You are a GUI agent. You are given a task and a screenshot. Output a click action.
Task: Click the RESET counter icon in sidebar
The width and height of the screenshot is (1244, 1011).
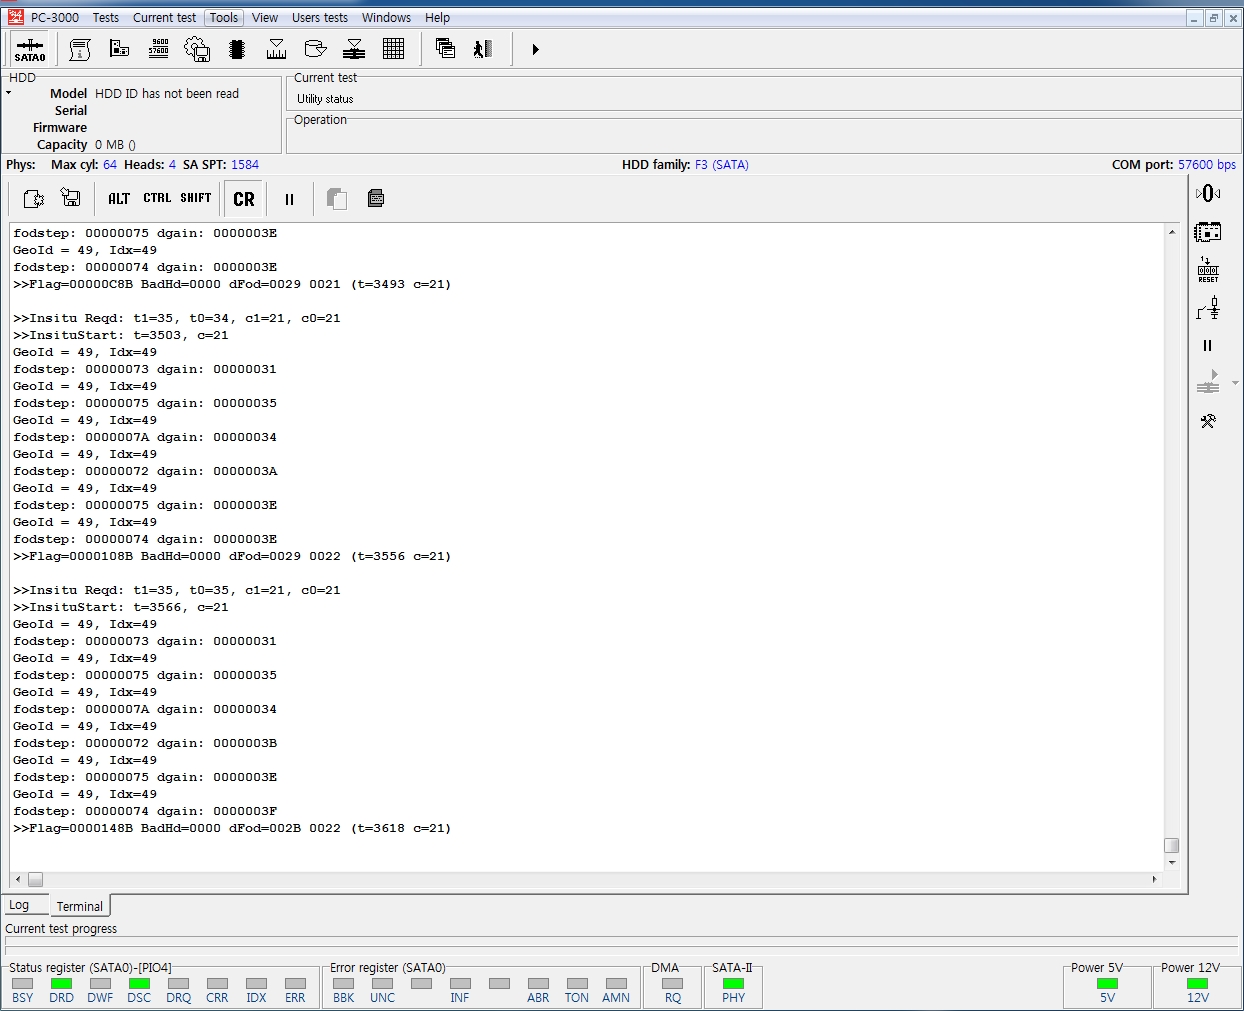(1207, 270)
